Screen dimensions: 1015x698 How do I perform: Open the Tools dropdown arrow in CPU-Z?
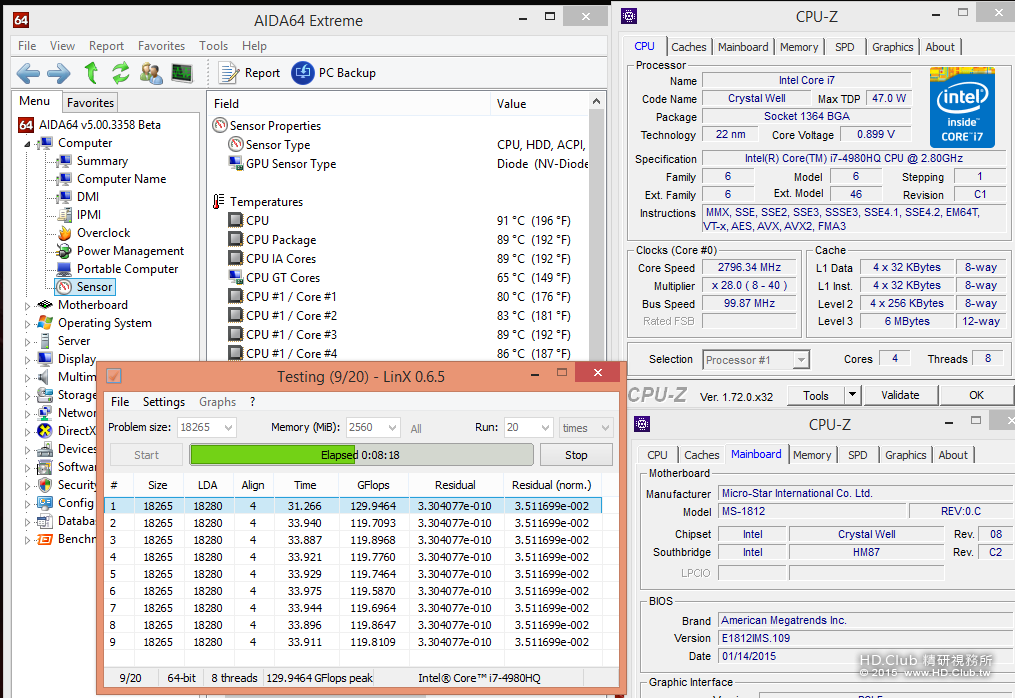tap(852, 395)
